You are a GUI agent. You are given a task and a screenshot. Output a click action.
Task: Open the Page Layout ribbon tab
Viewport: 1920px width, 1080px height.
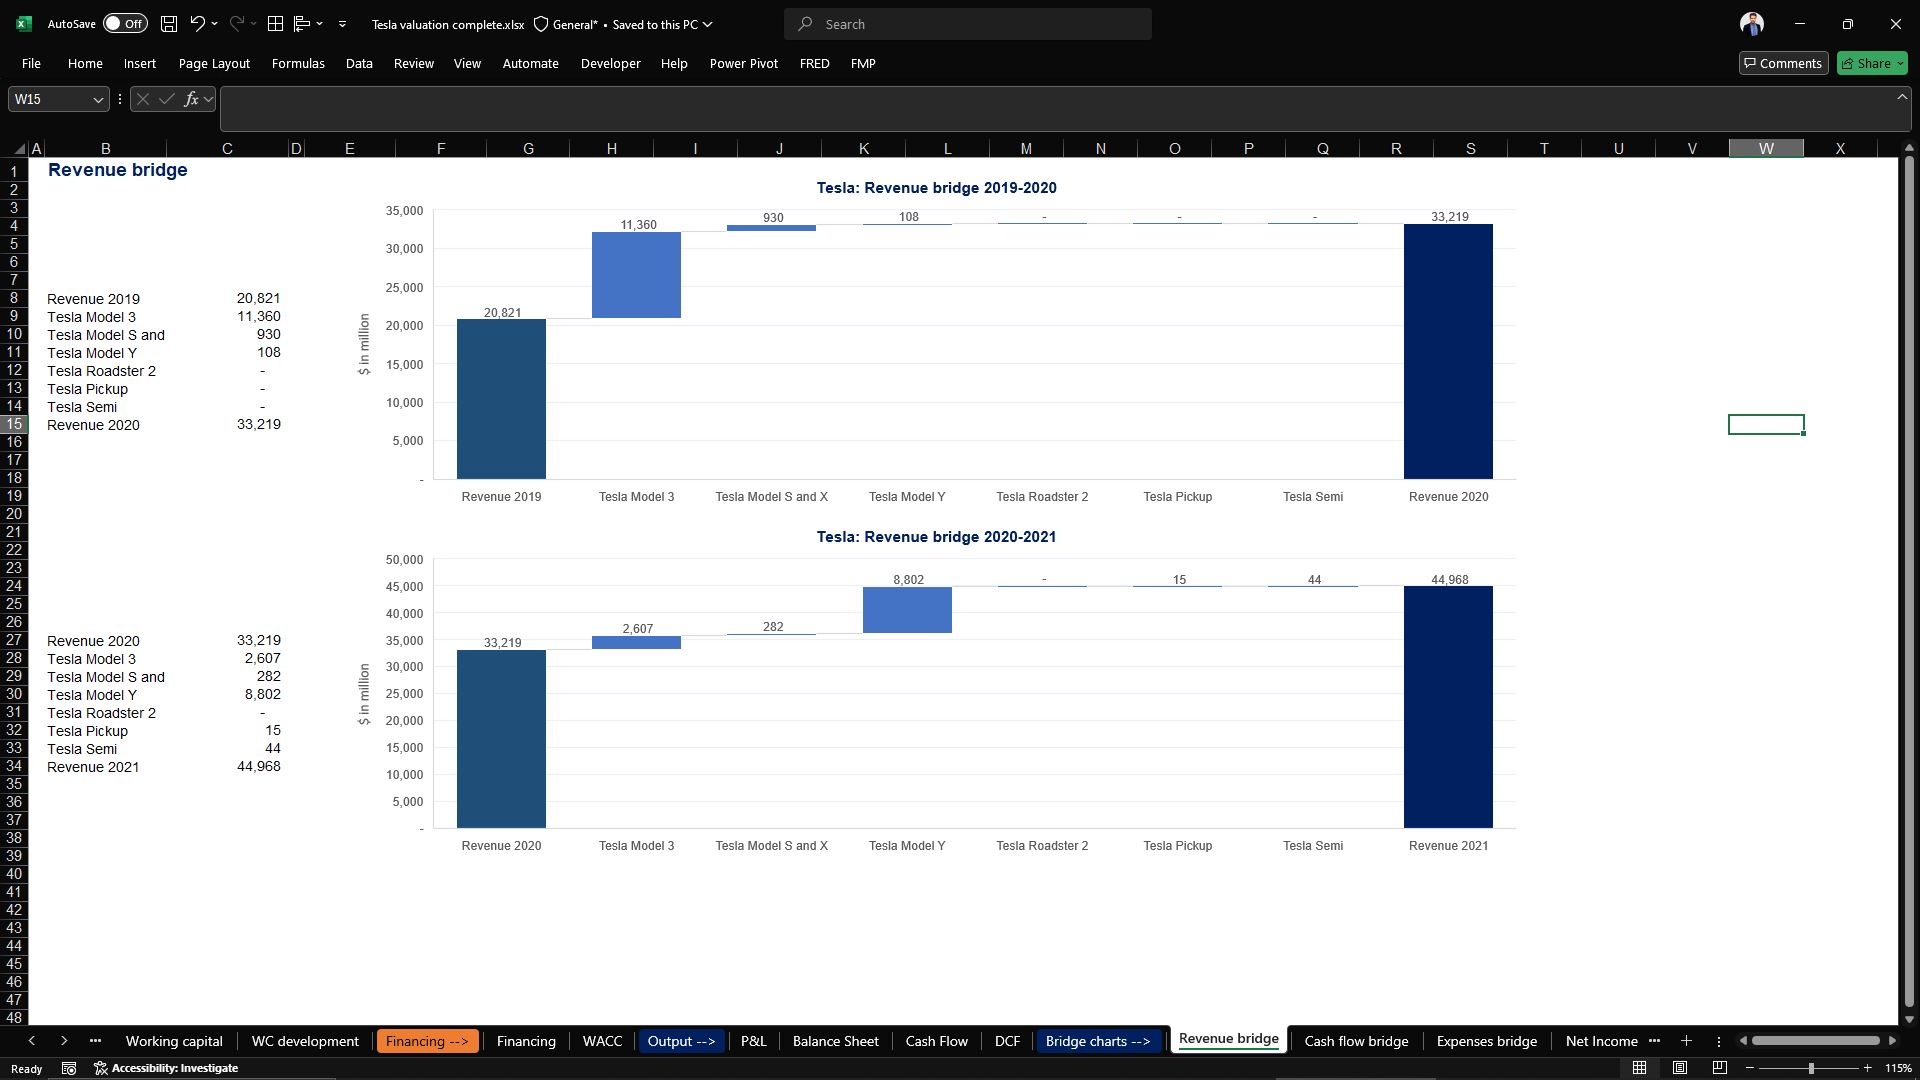(214, 63)
